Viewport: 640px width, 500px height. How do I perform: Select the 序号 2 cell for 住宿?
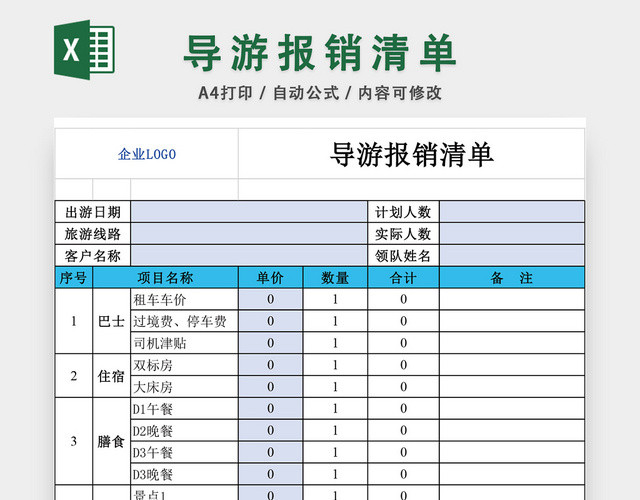[x=73, y=376]
